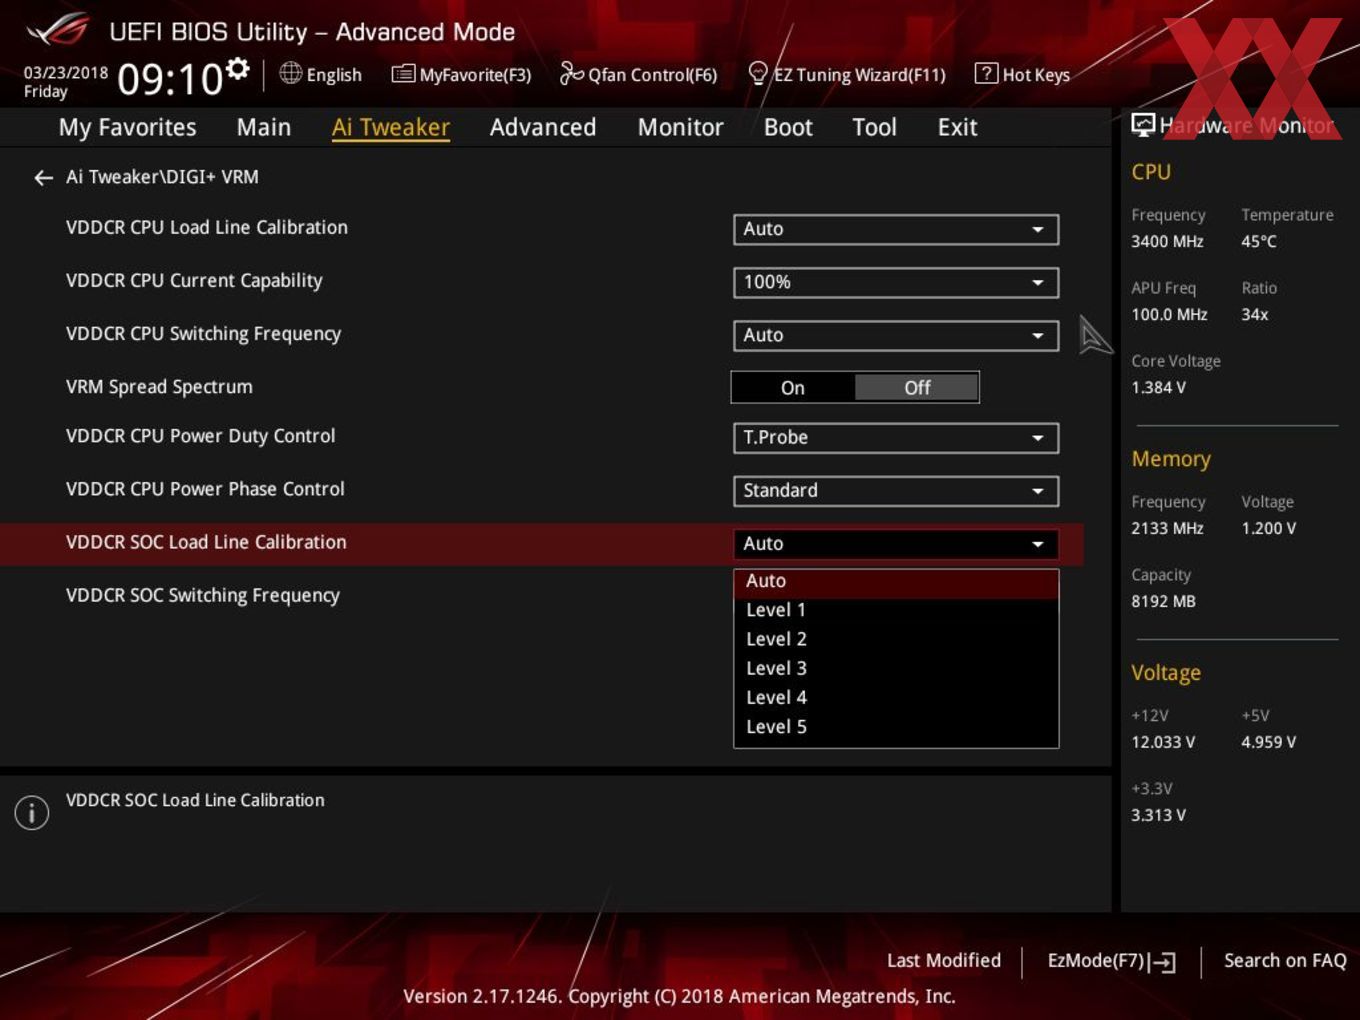Click APU Freq value 100.0 MHz

[x=1169, y=314]
